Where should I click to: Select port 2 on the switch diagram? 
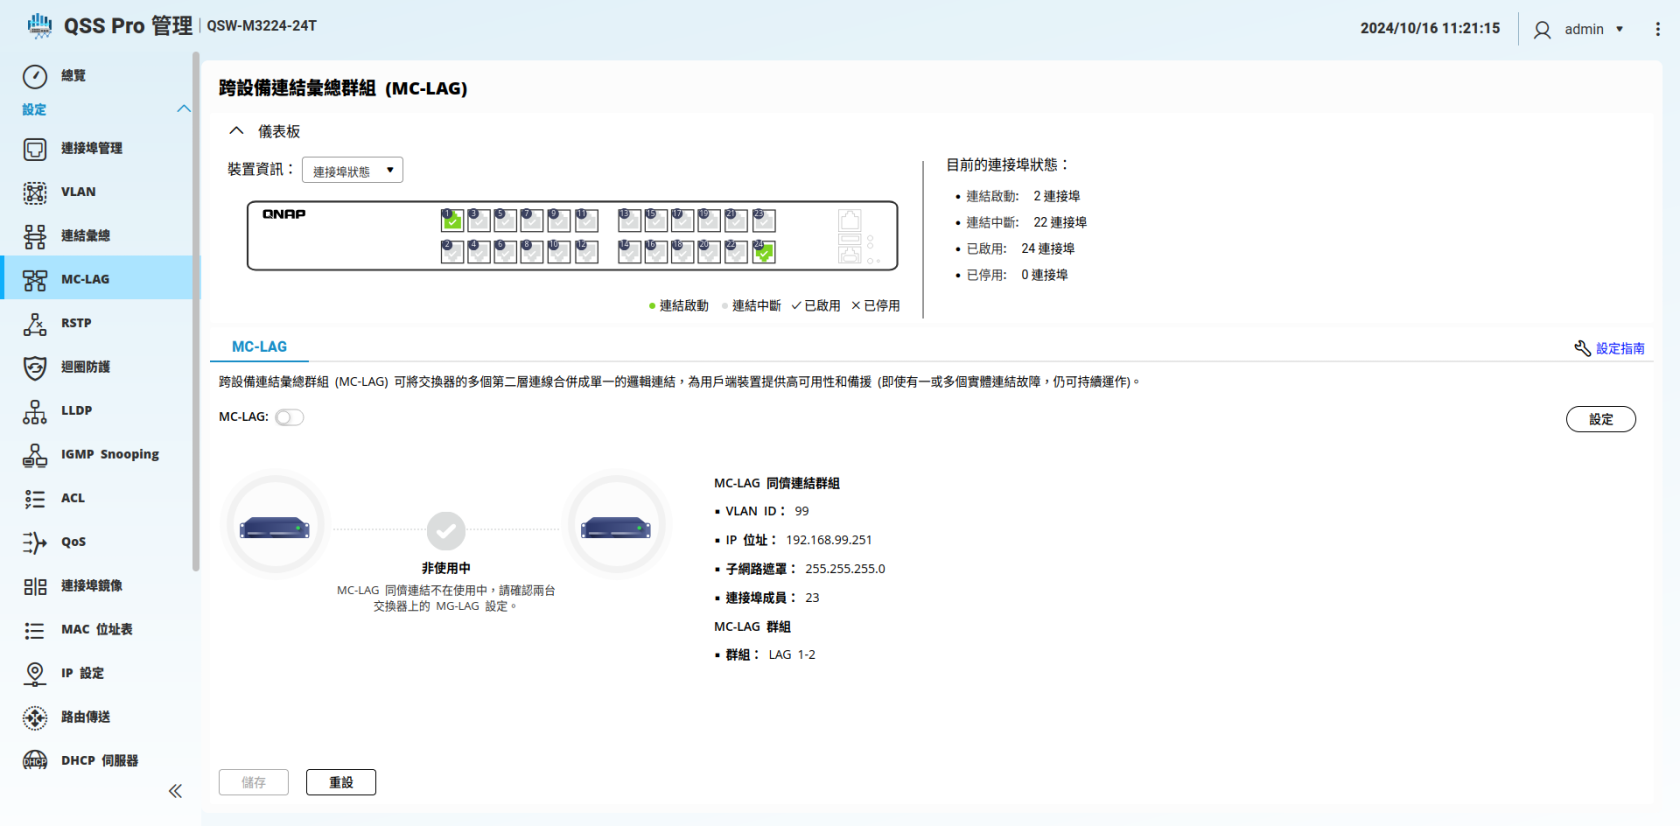(452, 252)
